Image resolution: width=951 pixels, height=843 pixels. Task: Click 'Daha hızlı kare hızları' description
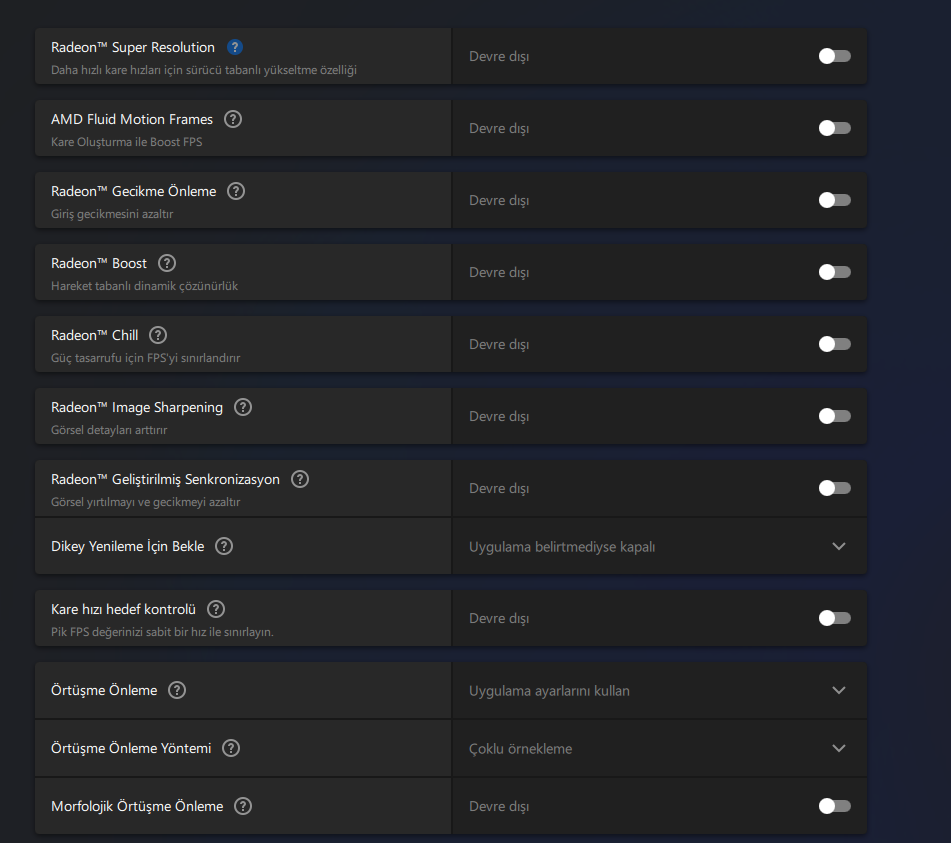pyautogui.click(x=204, y=70)
